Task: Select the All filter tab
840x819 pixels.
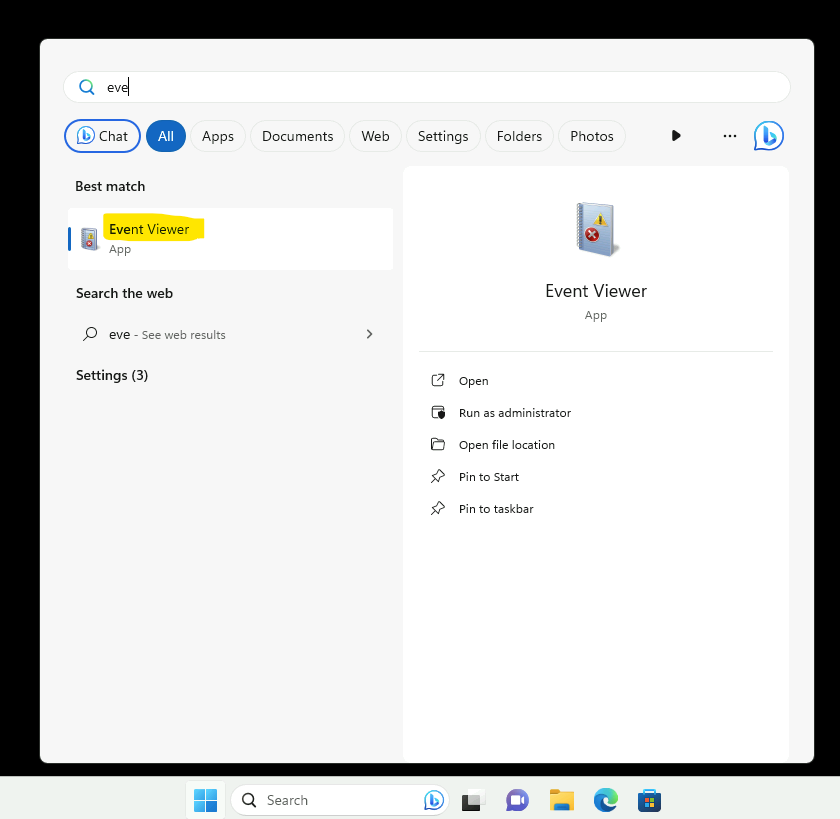Action: pyautogui.click(x=166, y=136)
